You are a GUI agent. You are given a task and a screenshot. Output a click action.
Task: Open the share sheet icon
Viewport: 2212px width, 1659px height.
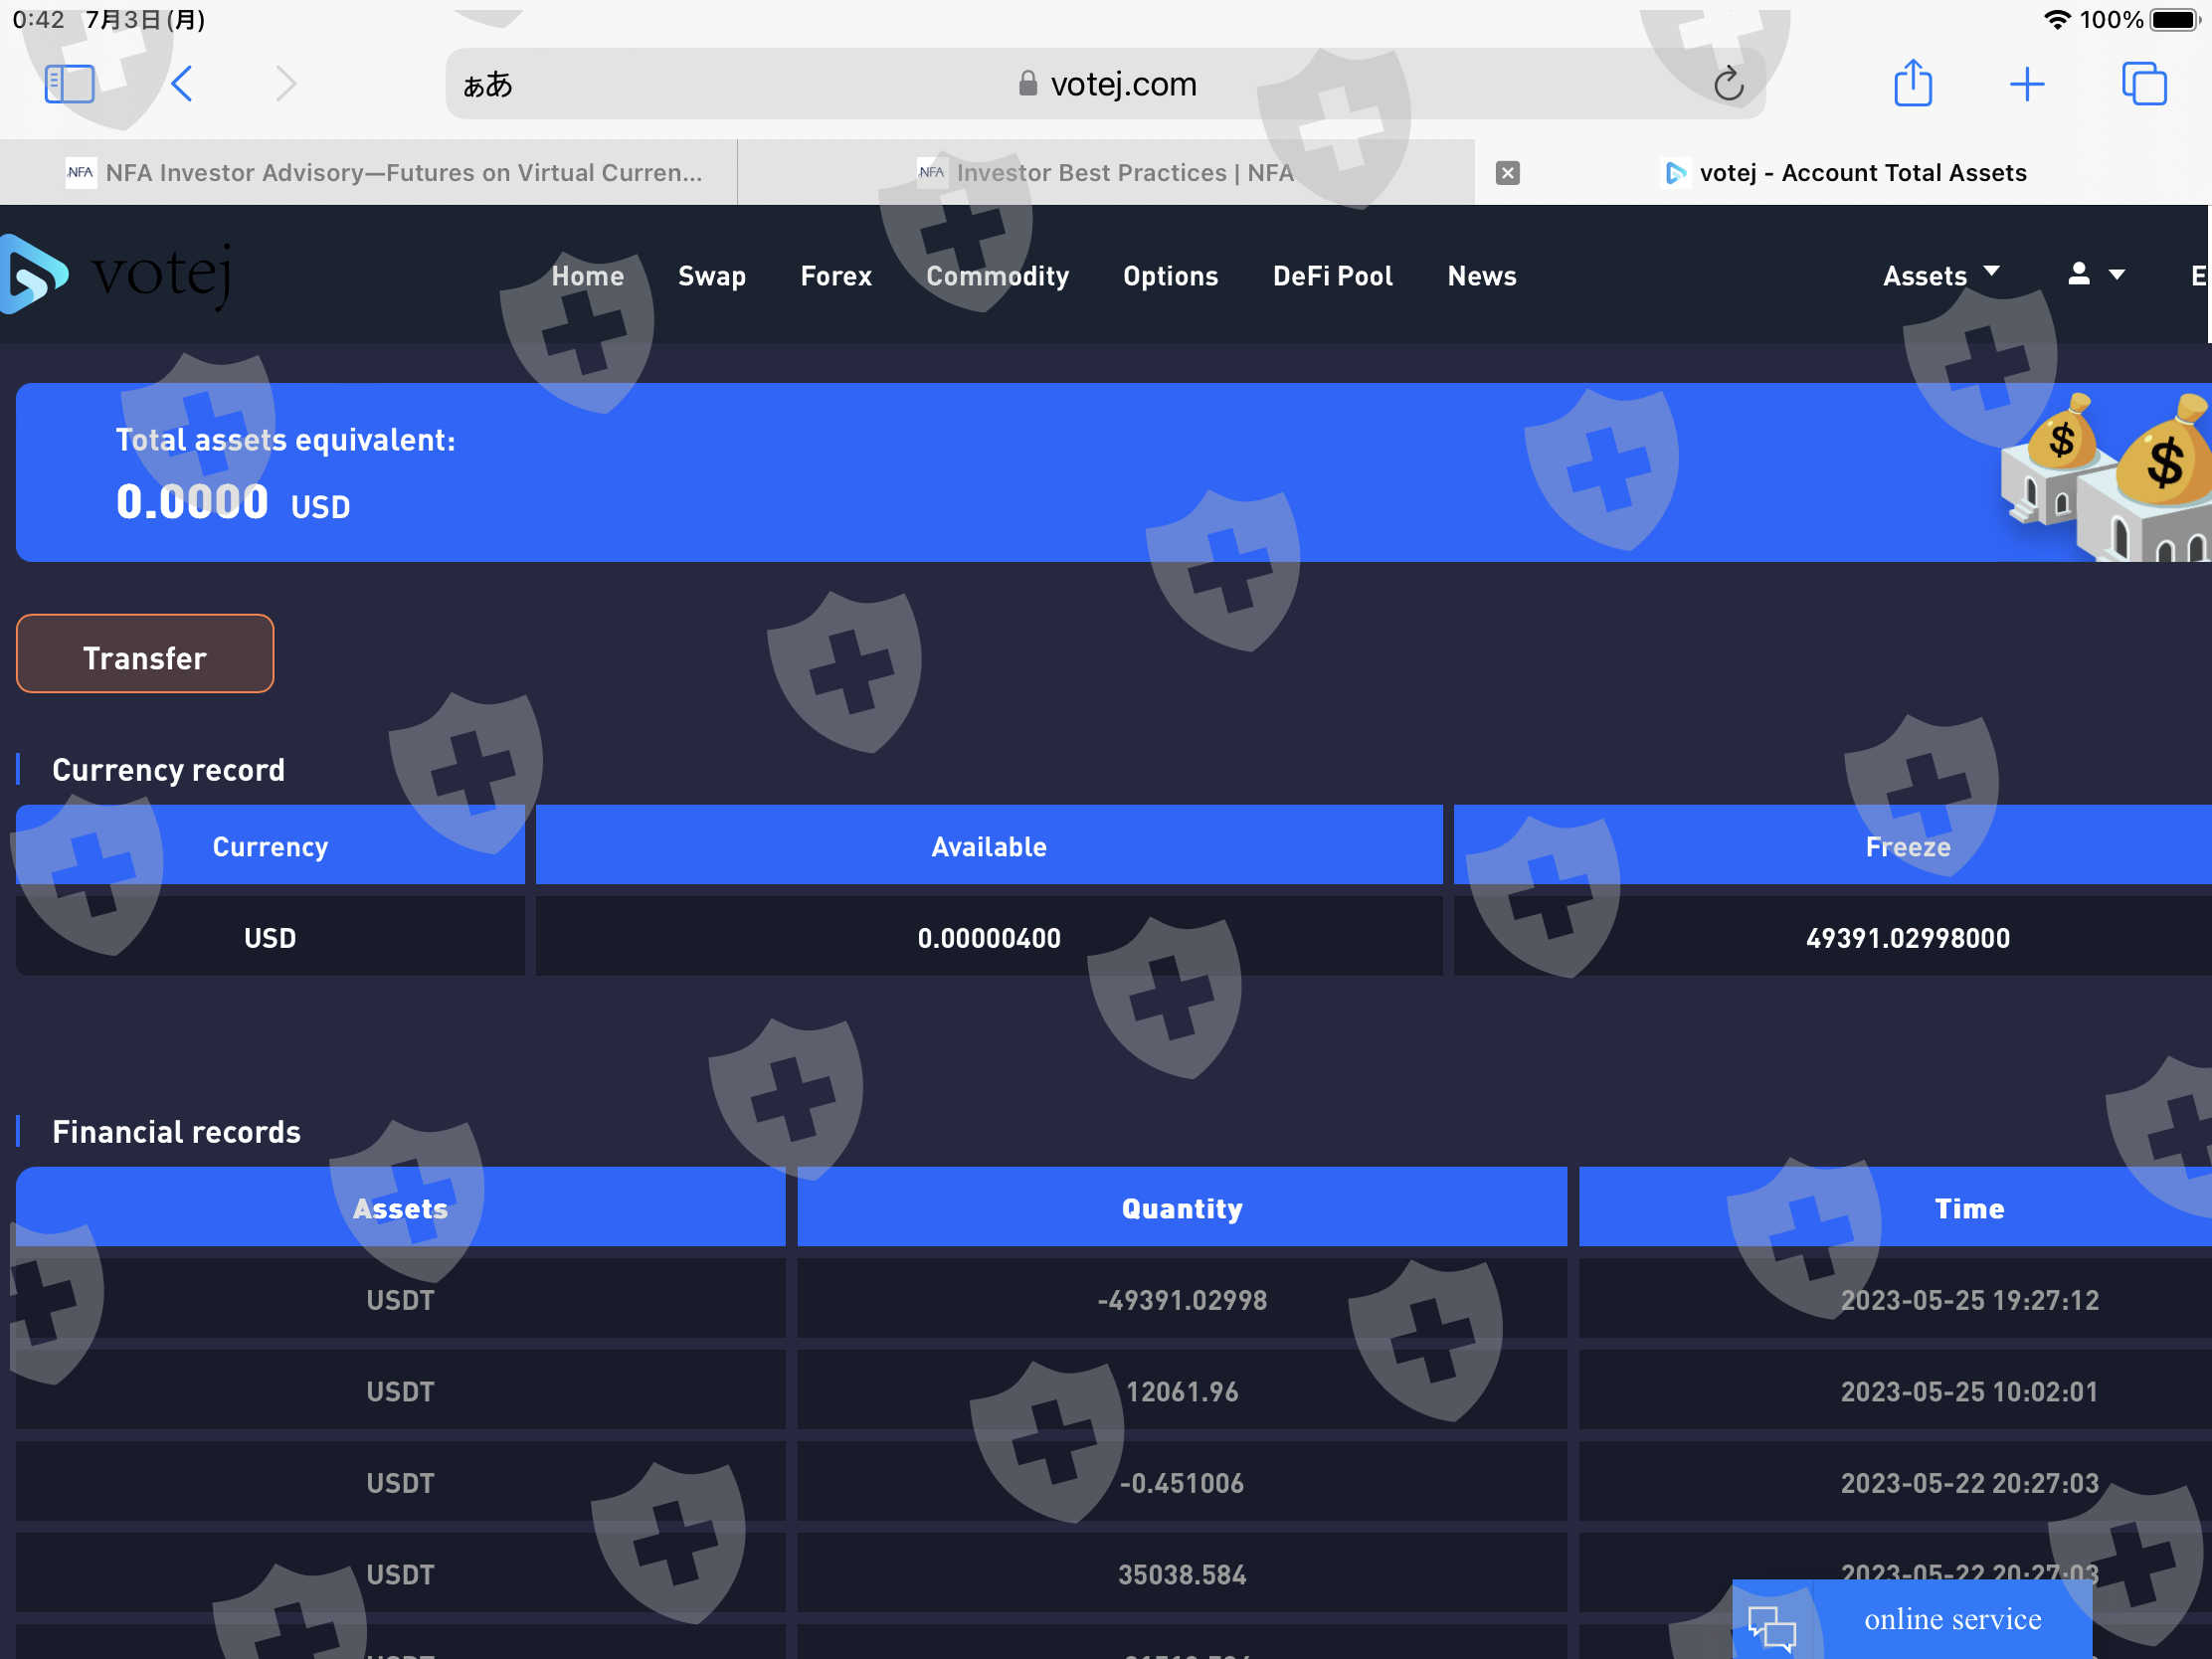click(x=1911, y=84)
